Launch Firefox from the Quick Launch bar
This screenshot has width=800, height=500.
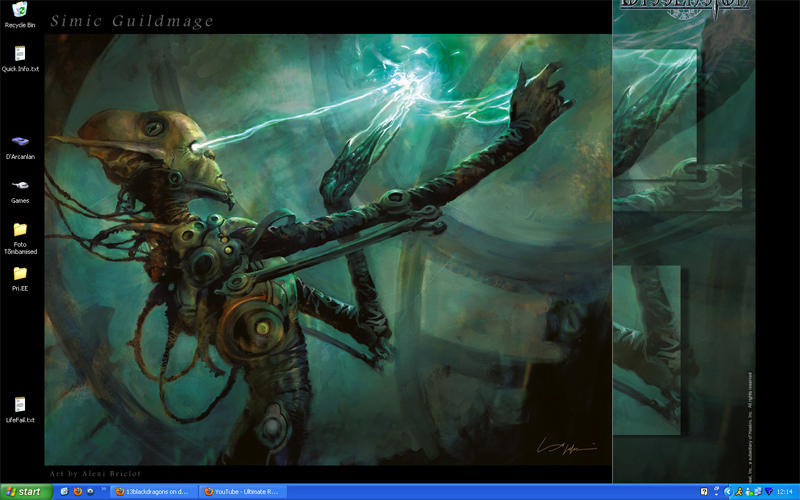point(78,491)
